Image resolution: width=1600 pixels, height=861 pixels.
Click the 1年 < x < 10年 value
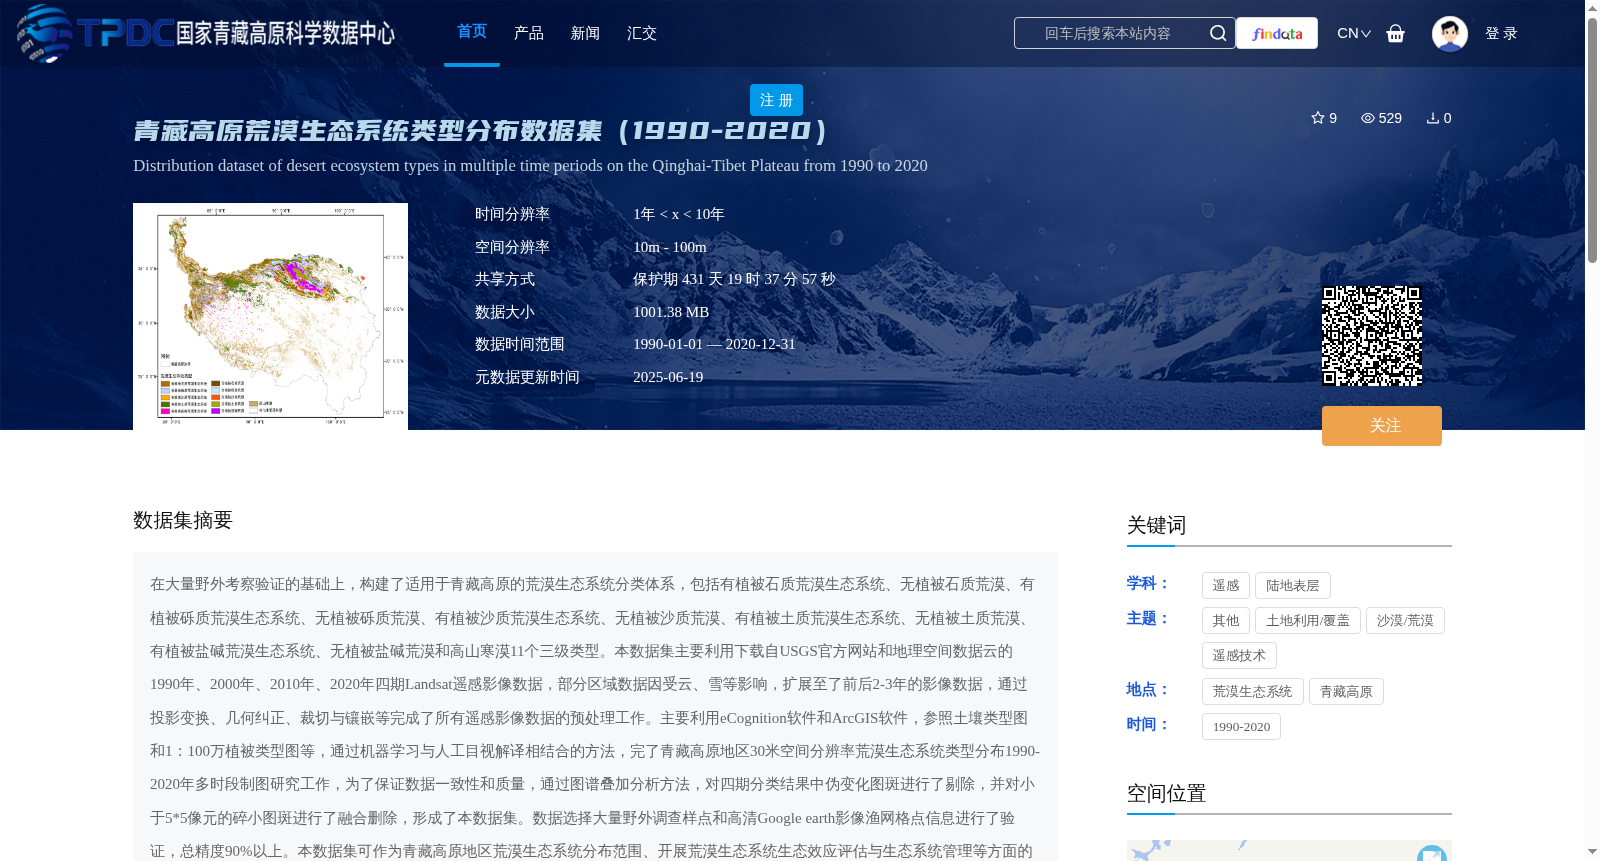coord(679,214)
